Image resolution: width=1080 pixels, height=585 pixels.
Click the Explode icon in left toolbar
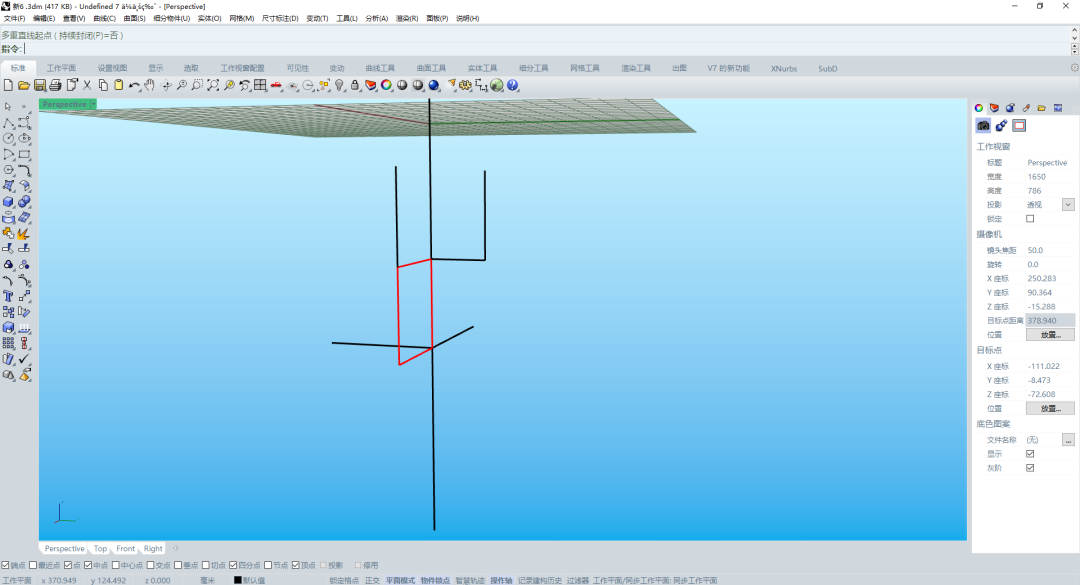click(24, 234)
